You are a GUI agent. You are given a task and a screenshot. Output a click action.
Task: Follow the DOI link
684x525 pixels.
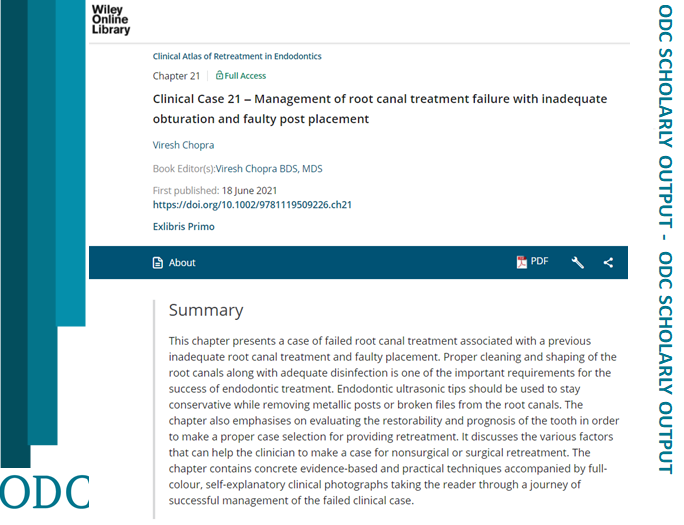[x=252, y=205]
